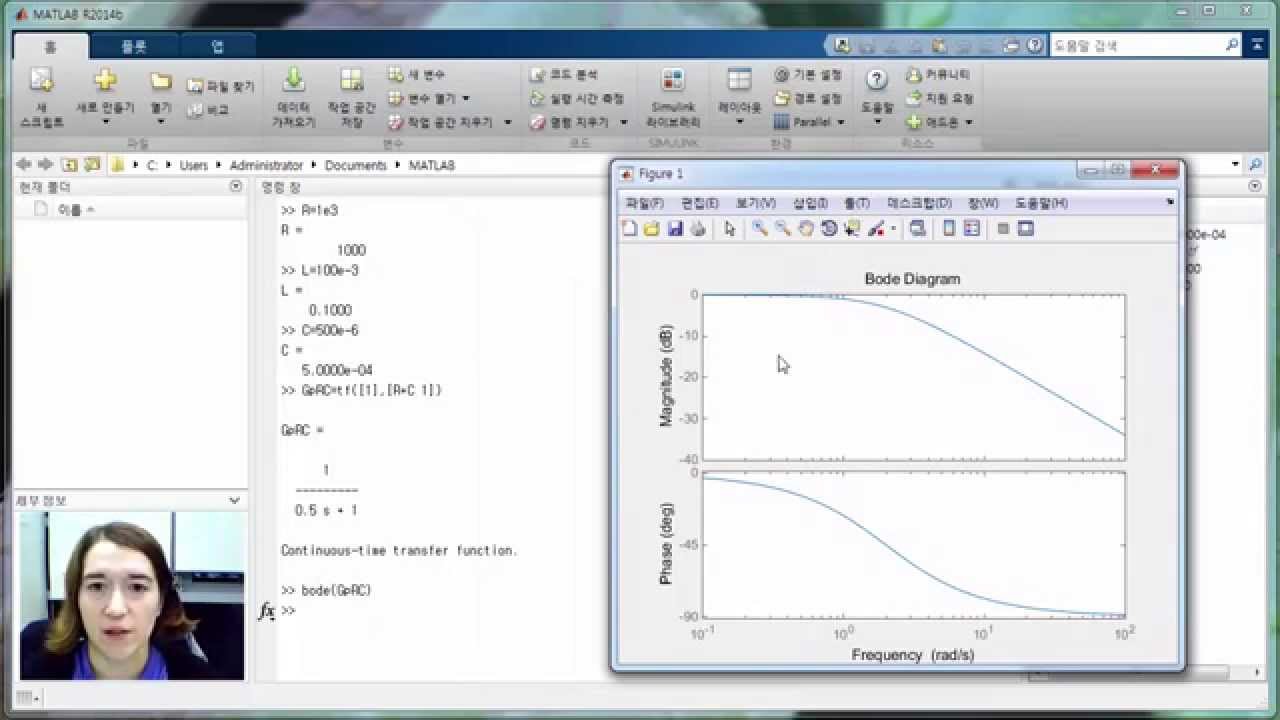Click the Documents segment in the folder path

(355, 165)
